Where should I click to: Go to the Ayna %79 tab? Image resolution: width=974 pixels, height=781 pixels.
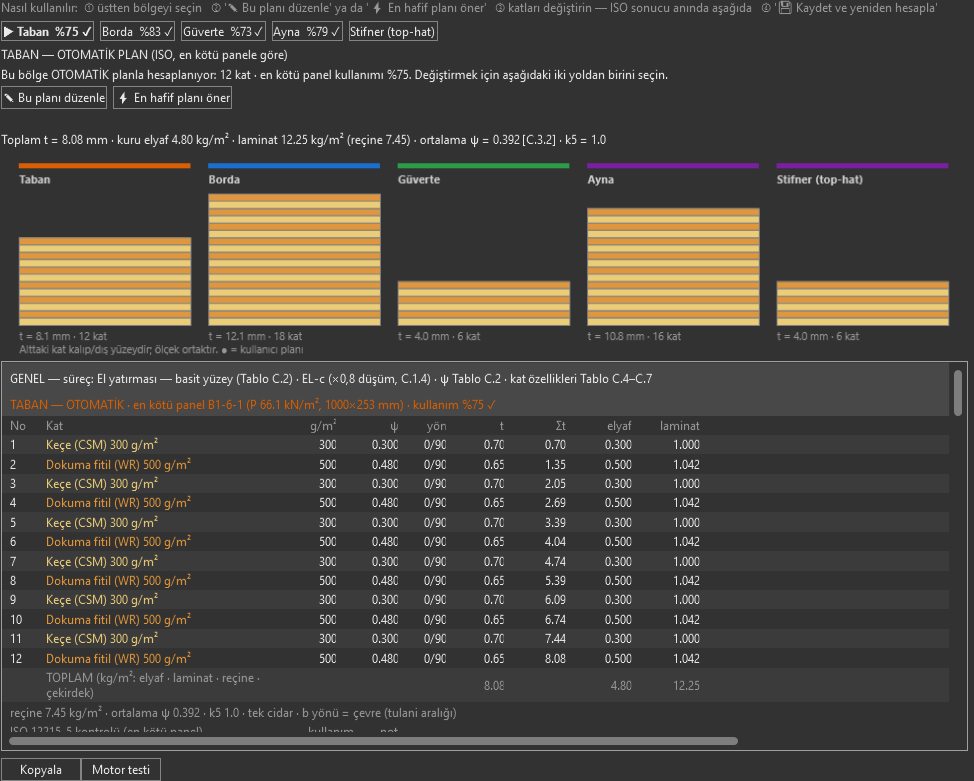coord(307,32)
